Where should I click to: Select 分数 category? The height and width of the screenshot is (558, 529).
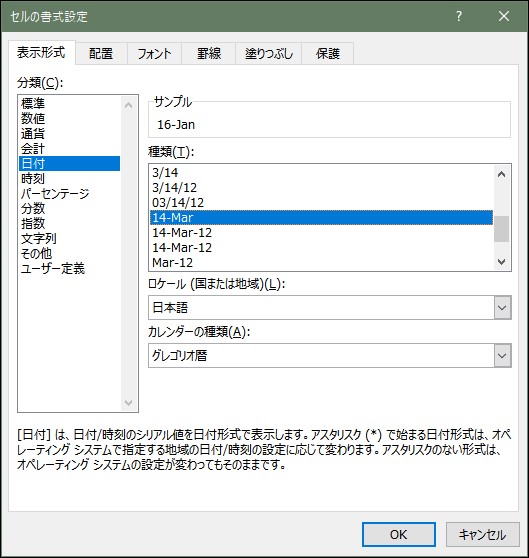(70, 208)
